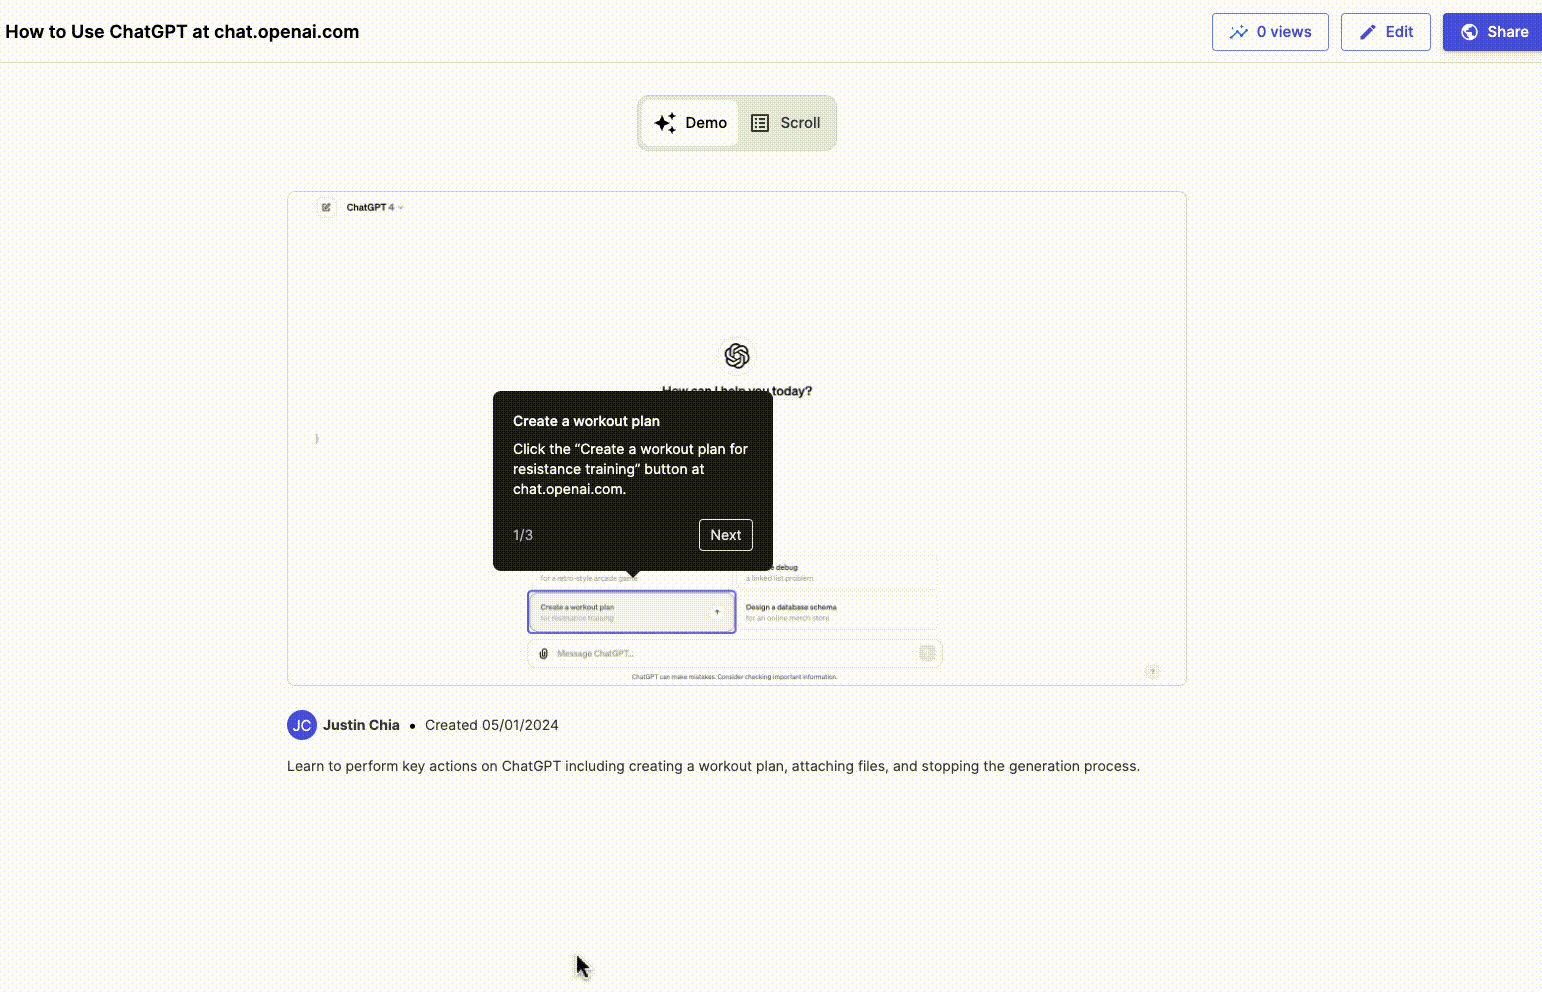This screenshot has height=992, width=1542.
Task: Click the help question mark icon
Action: (1153, 671)
